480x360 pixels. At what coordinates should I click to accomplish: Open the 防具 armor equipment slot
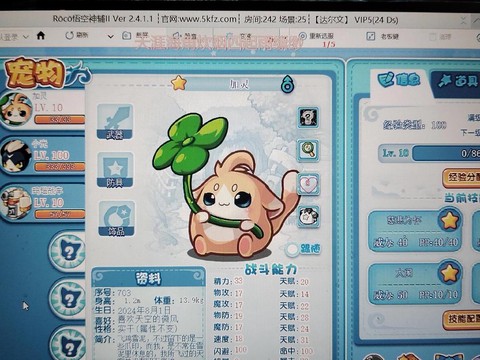pyautogui.click(x=115, y=170)
